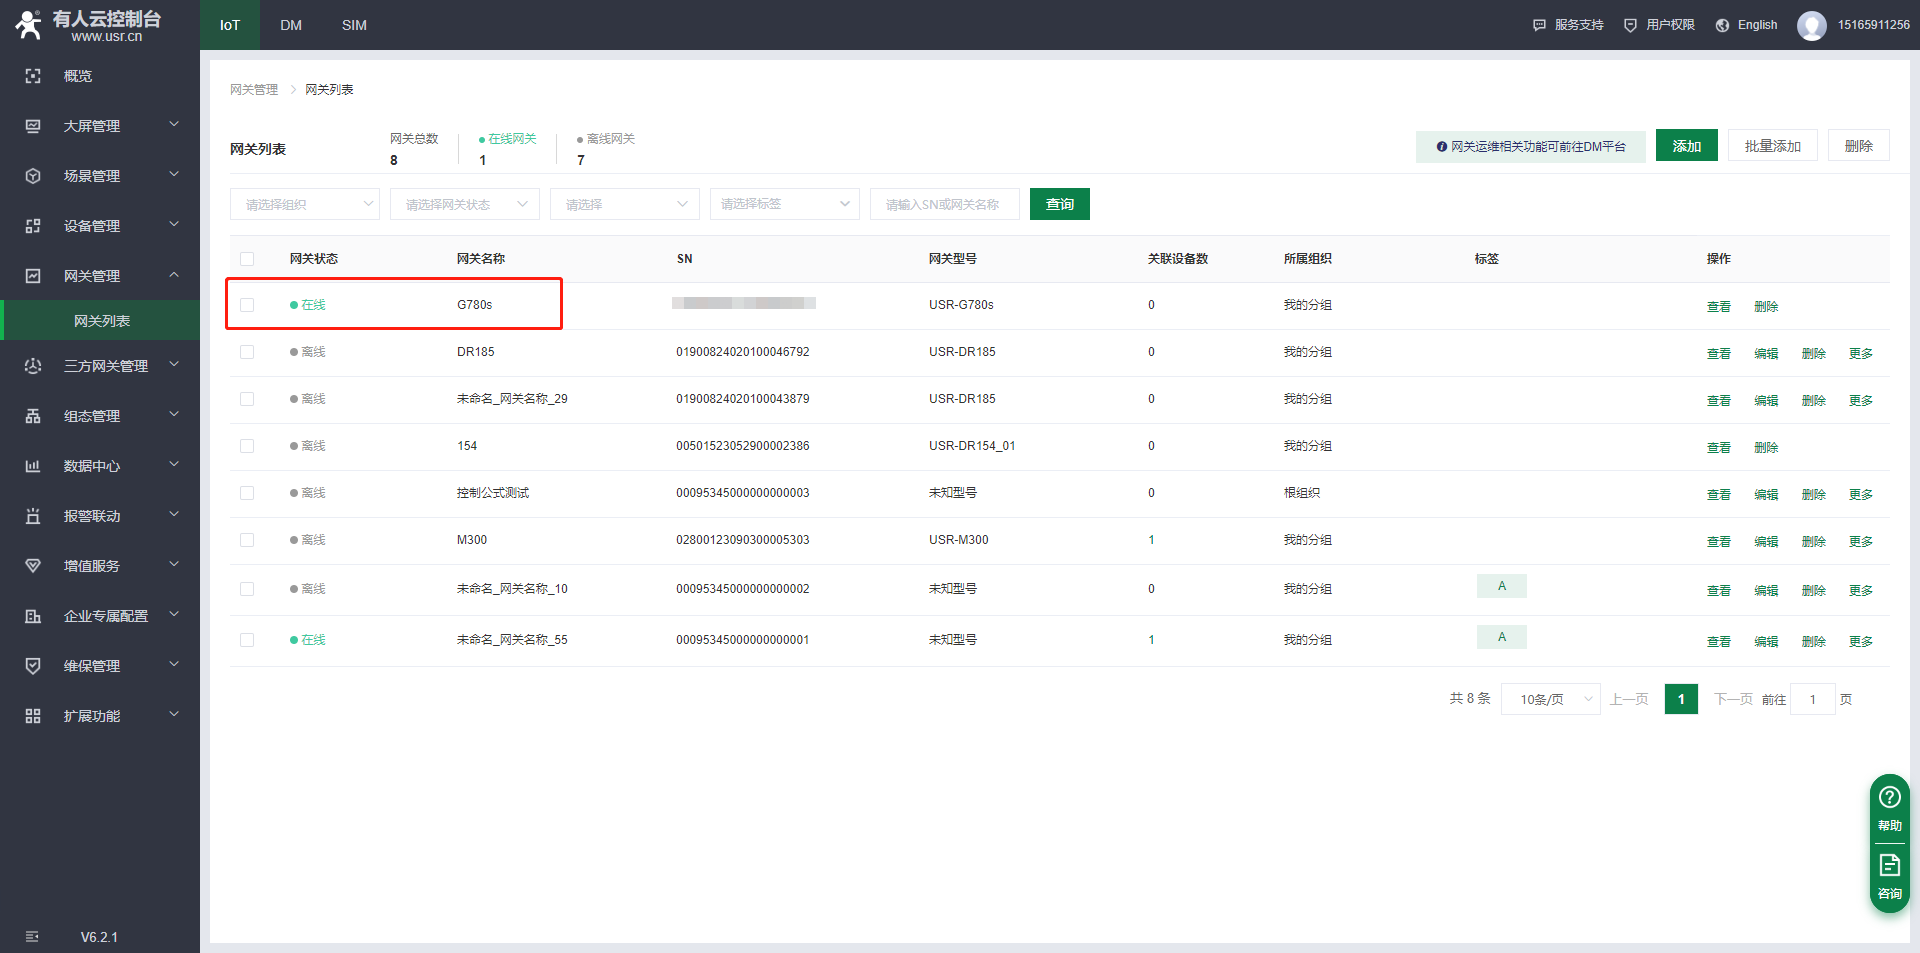
Task: Check the checkbox for DR185 gateway row
Action: (x=247, y=352)
